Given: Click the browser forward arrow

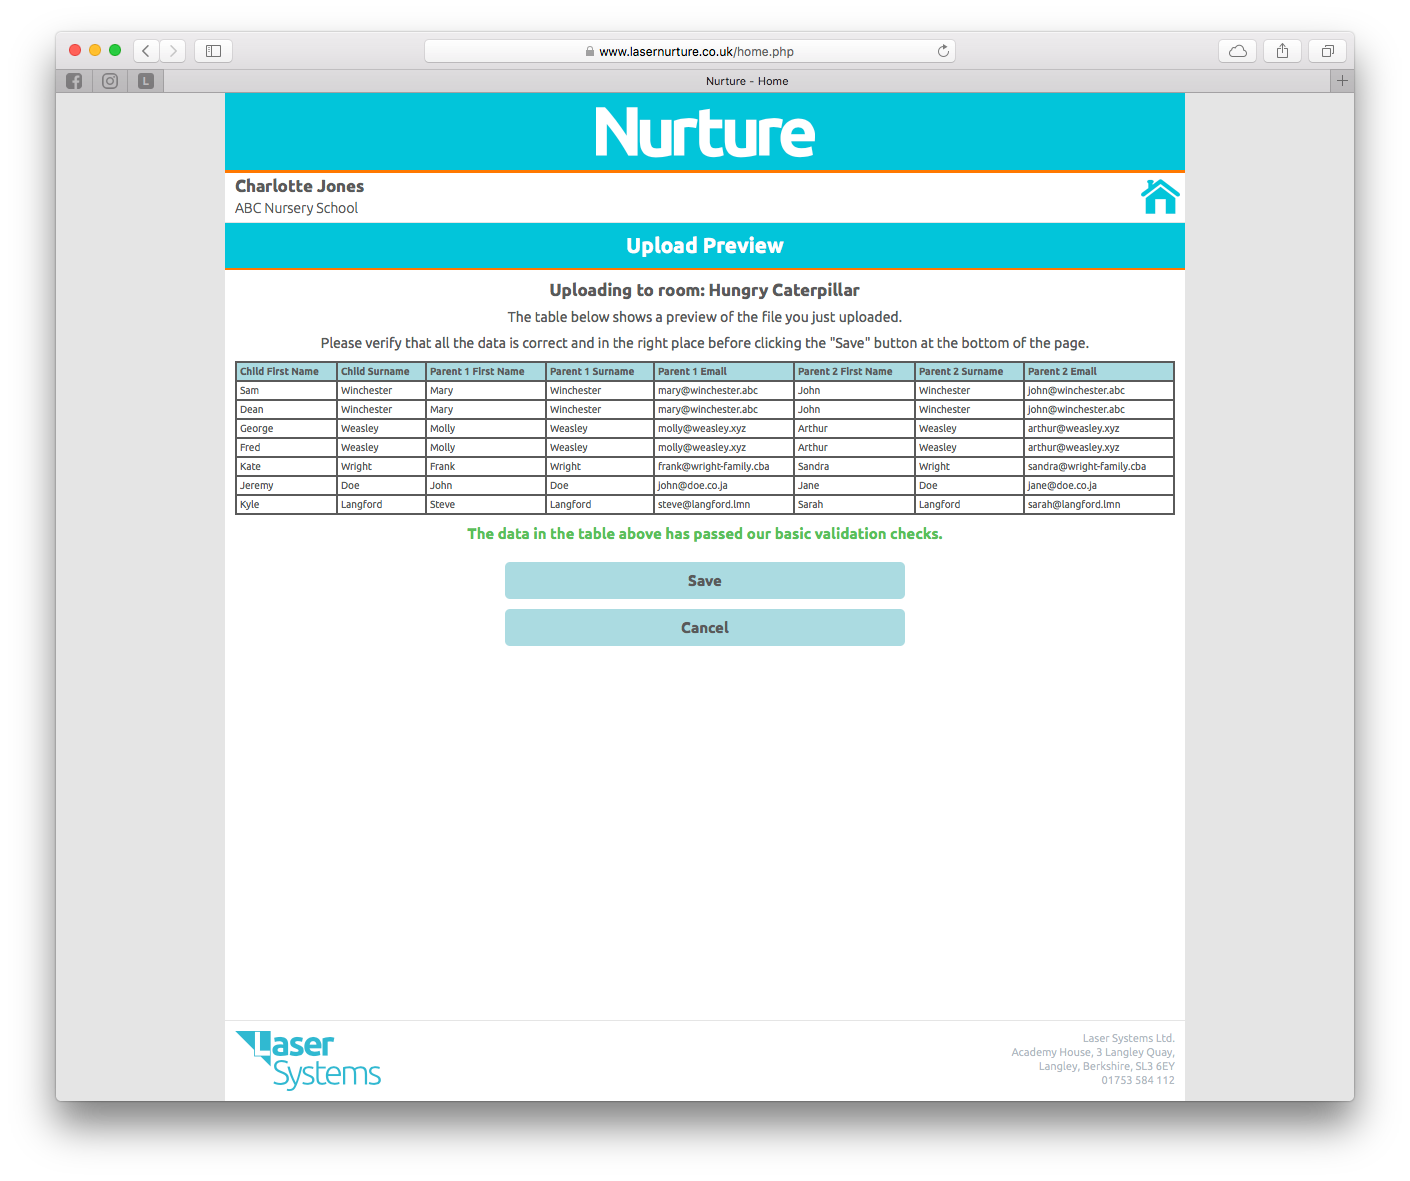Looking at the screenshot, I should (x=173, y=51).
